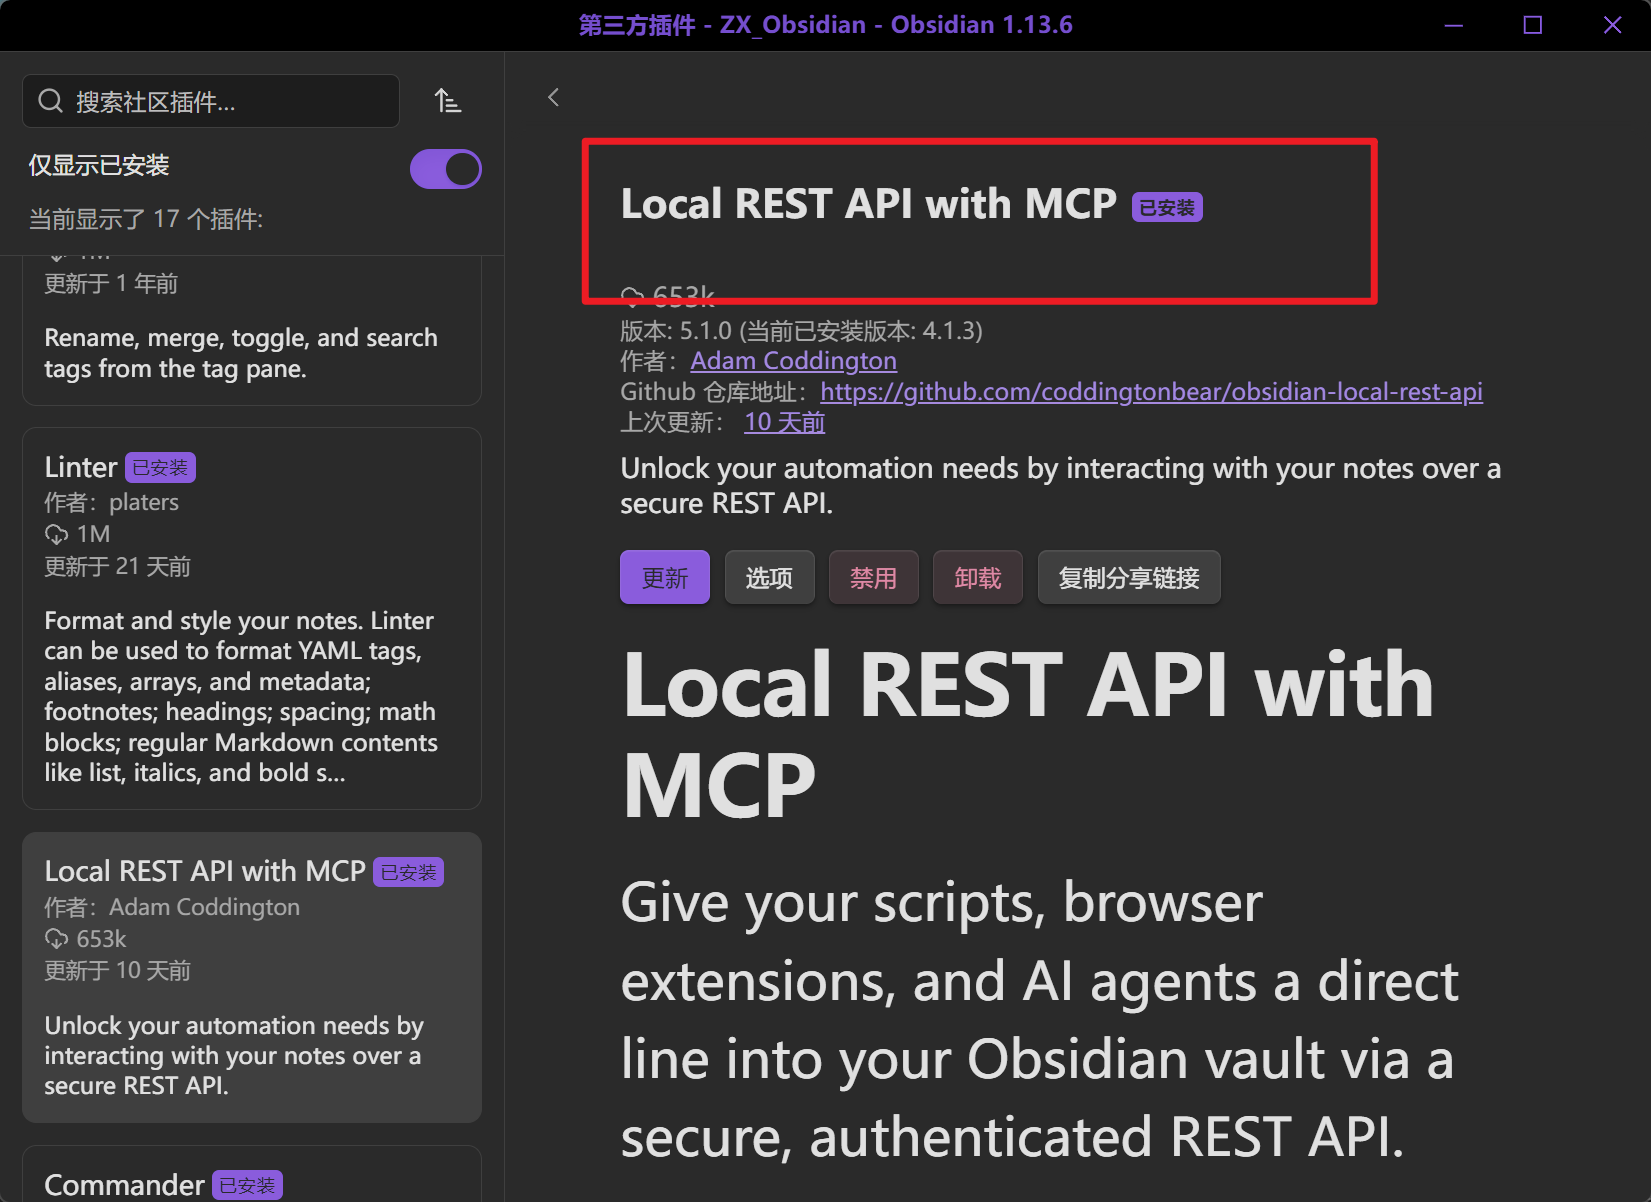Open the Adam Coddington author link
Image resolution: width=1651 pixels, height=1202 pixels.
tap(793, 360)
